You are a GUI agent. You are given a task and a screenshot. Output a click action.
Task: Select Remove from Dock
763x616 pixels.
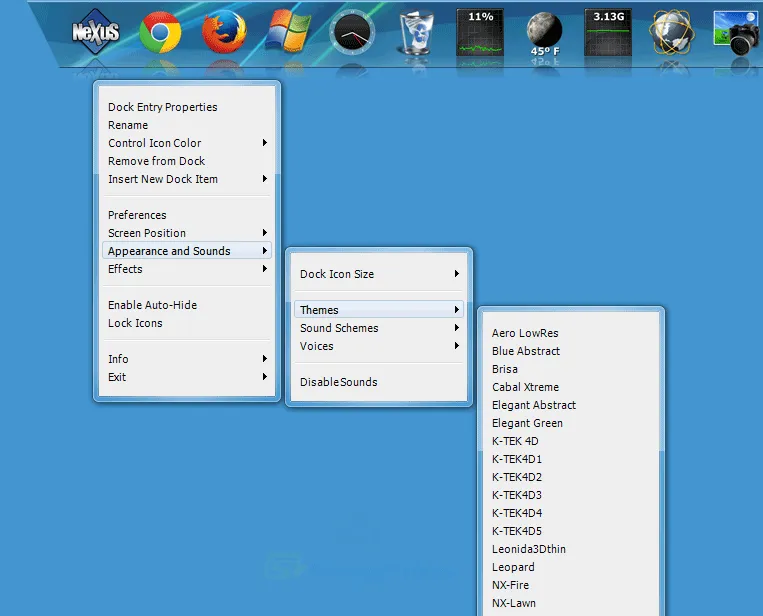(x=187, y=161)
